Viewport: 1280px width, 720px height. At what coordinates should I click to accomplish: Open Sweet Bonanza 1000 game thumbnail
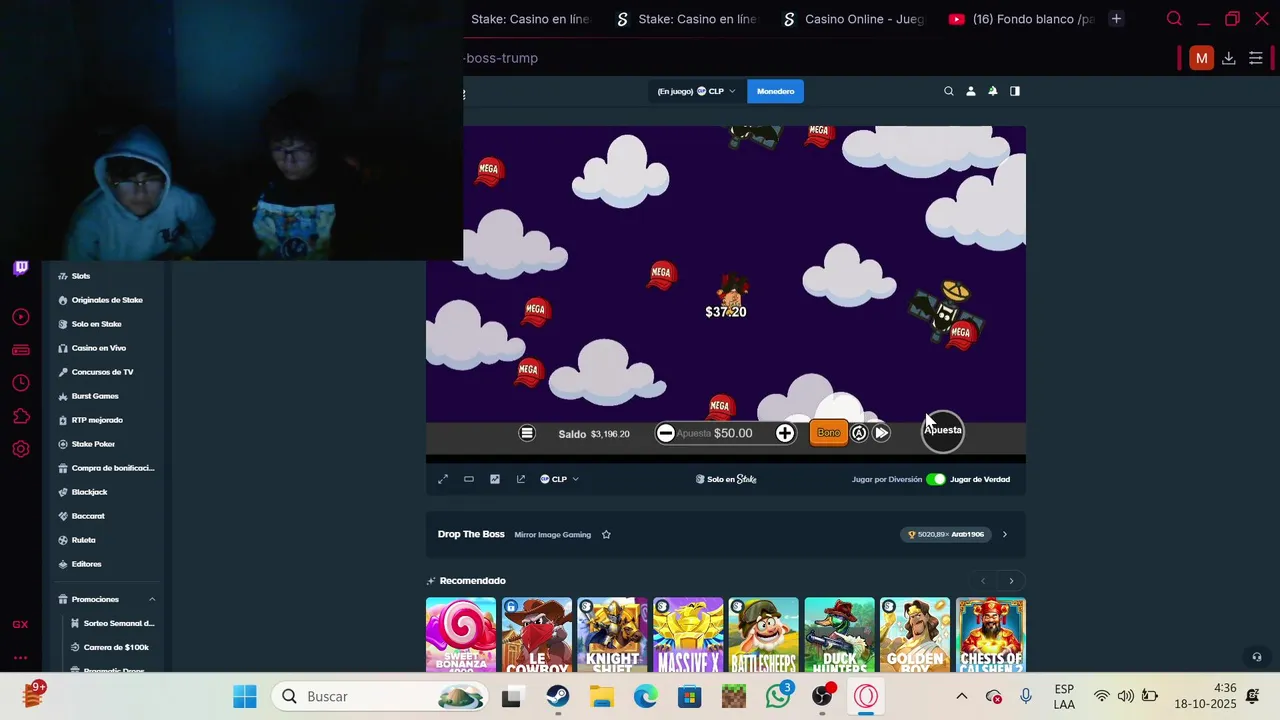tap(461, 635)
